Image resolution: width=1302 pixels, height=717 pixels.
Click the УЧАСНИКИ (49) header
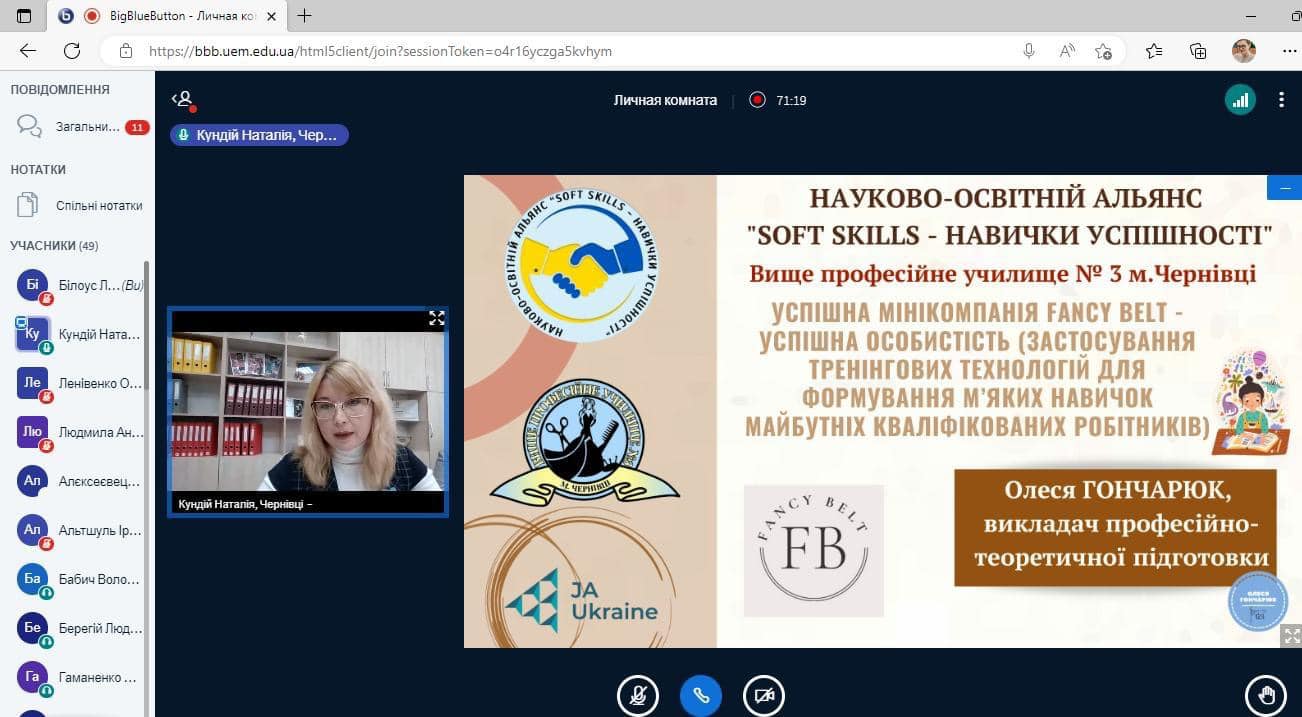point(54,245)
